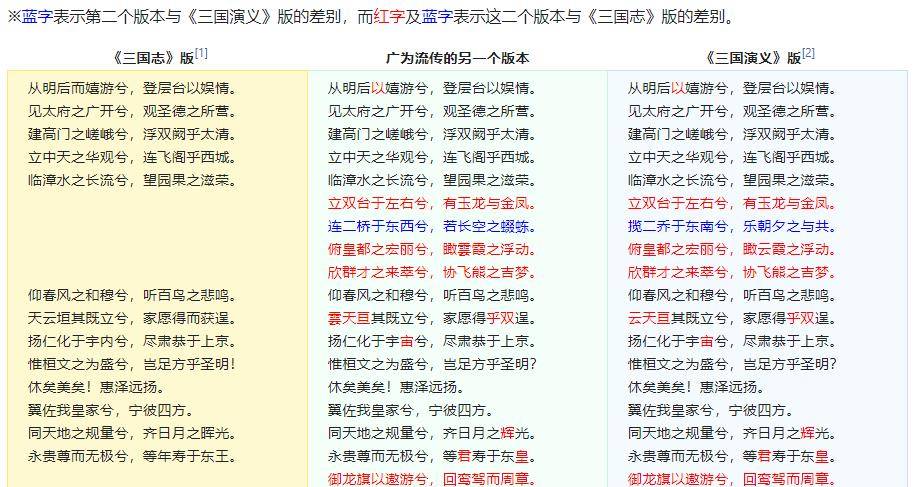Image resolution: width=914 pixels, height=487 pixels.
Task: Click line 从明后而嬉游兮，登层台以娱情
Action: click(x=132, y=89)
